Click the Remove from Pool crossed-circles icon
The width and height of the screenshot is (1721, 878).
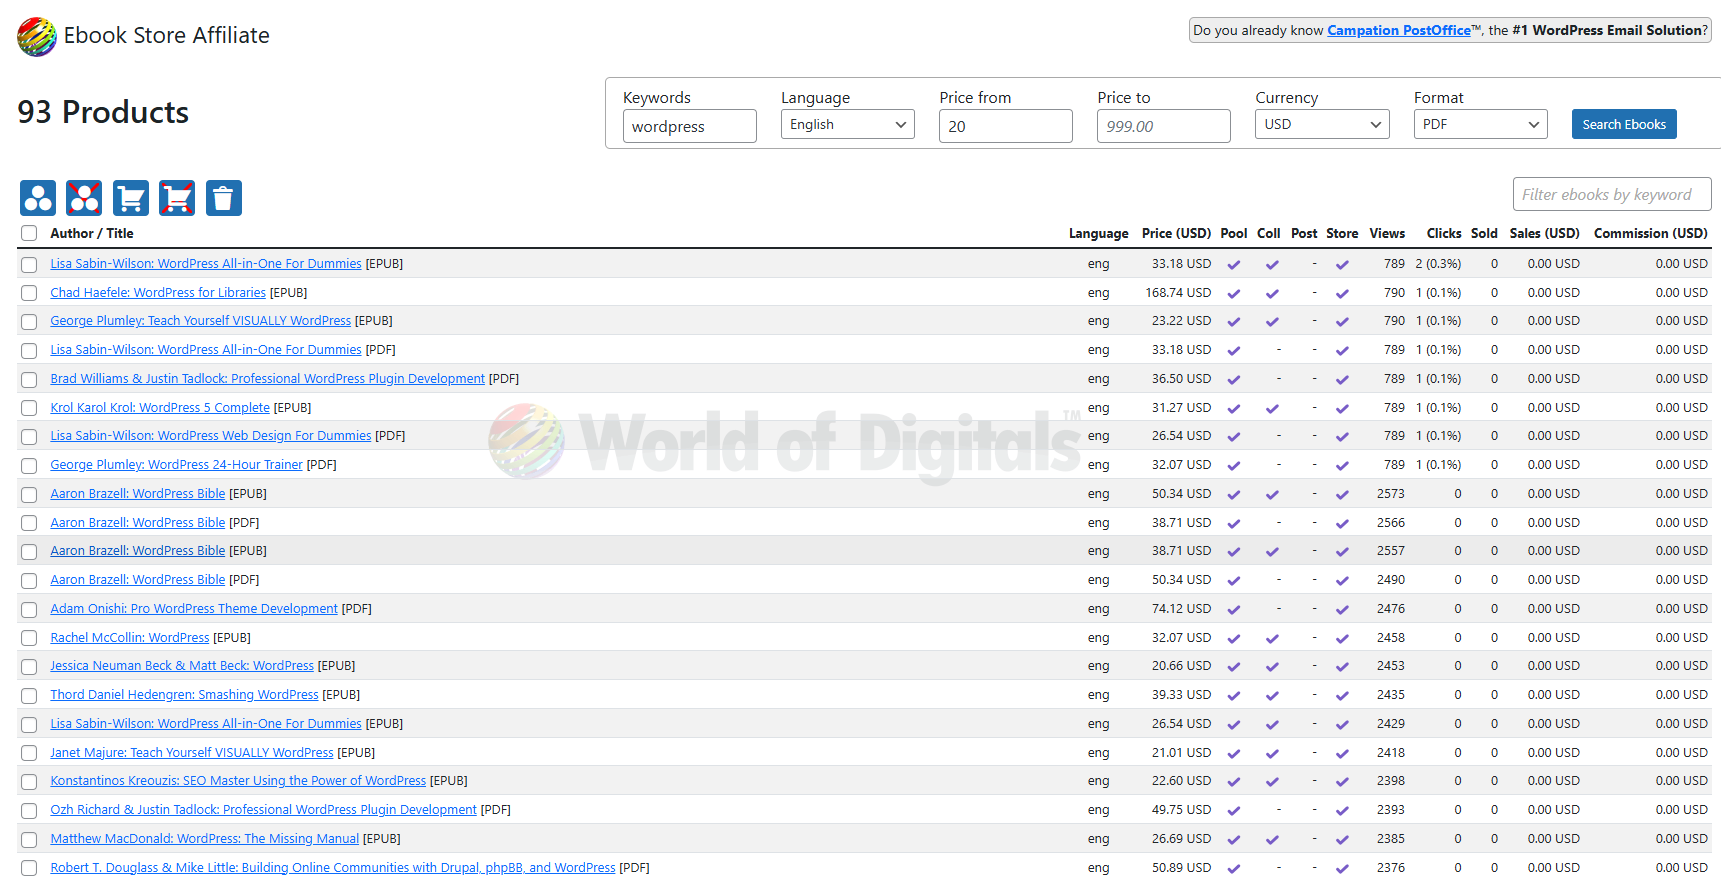(84, 198)
